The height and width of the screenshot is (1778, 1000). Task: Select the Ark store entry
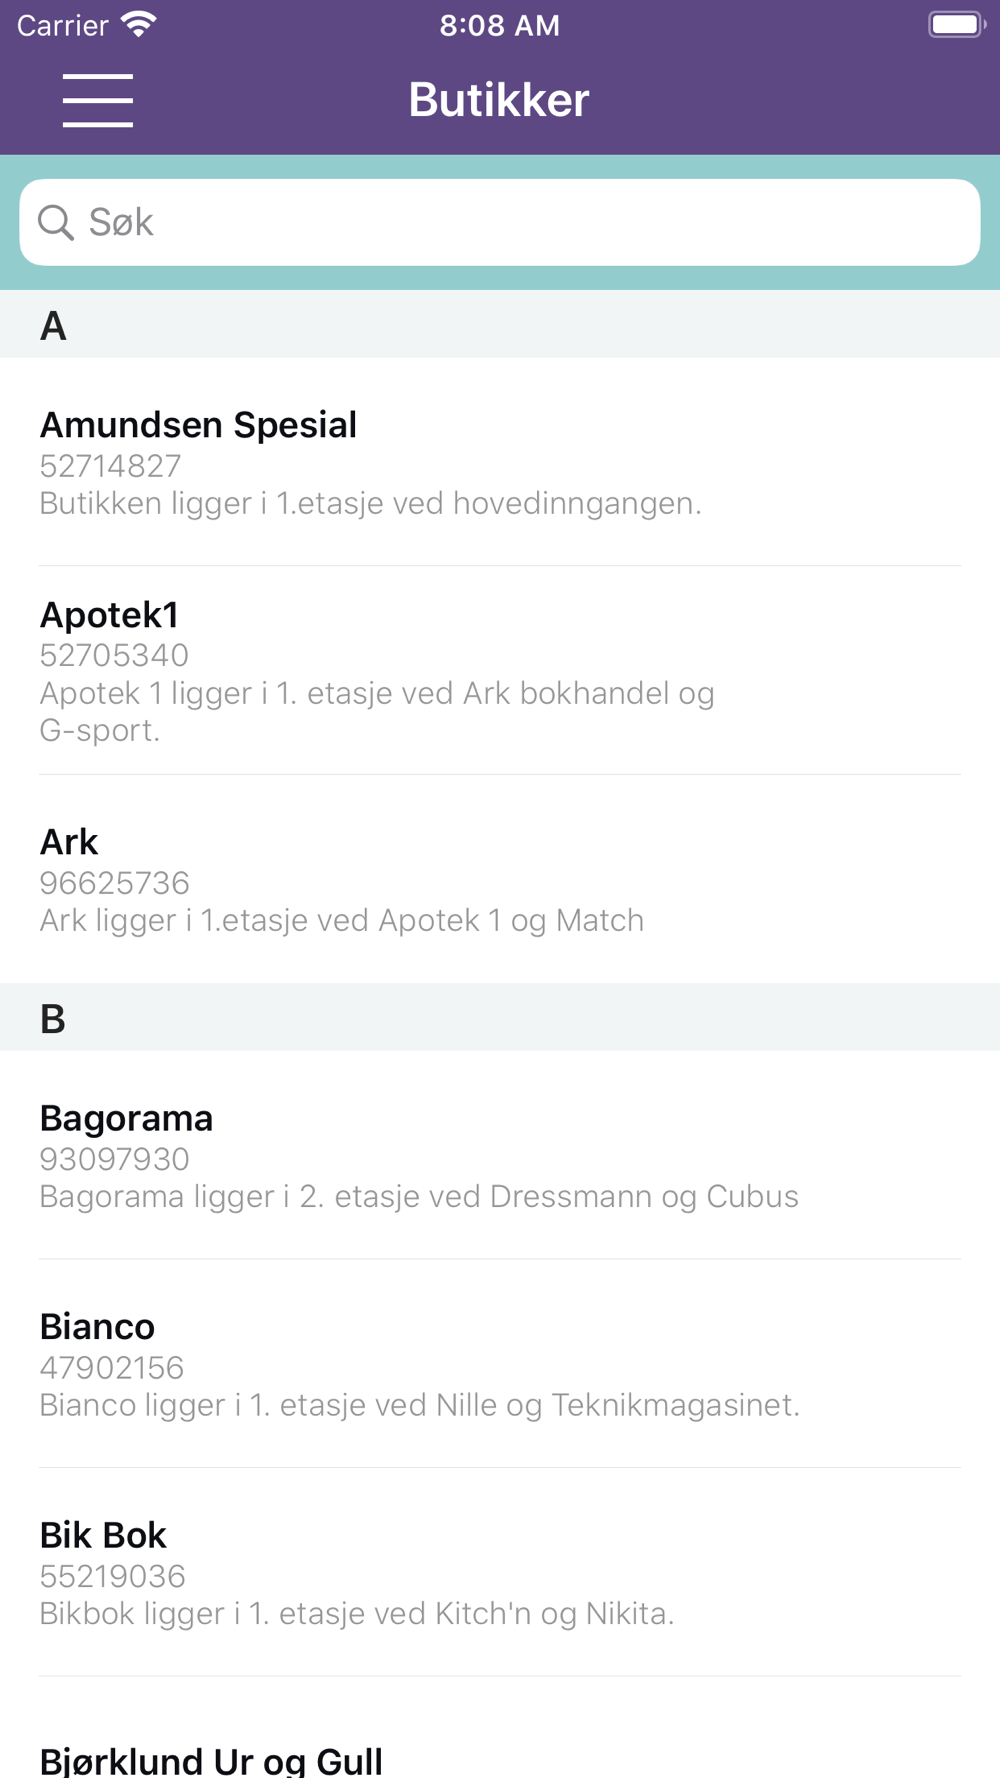point(500,879)
